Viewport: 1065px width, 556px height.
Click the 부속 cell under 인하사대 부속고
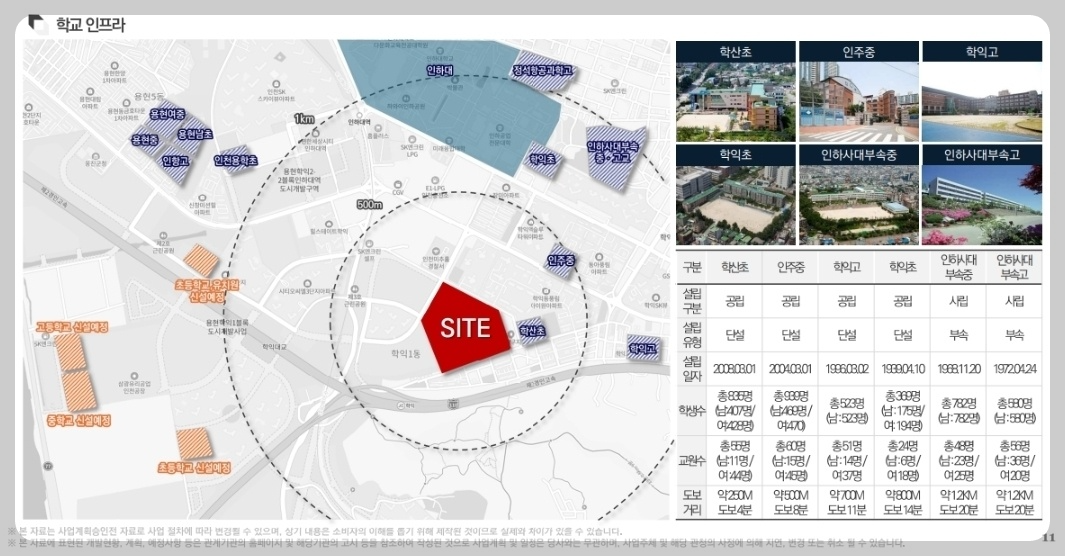pos(1014,335)
